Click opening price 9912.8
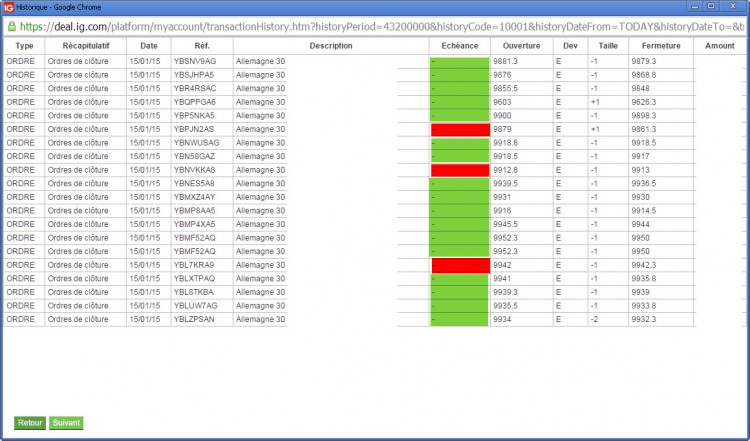 coord(505,170)
